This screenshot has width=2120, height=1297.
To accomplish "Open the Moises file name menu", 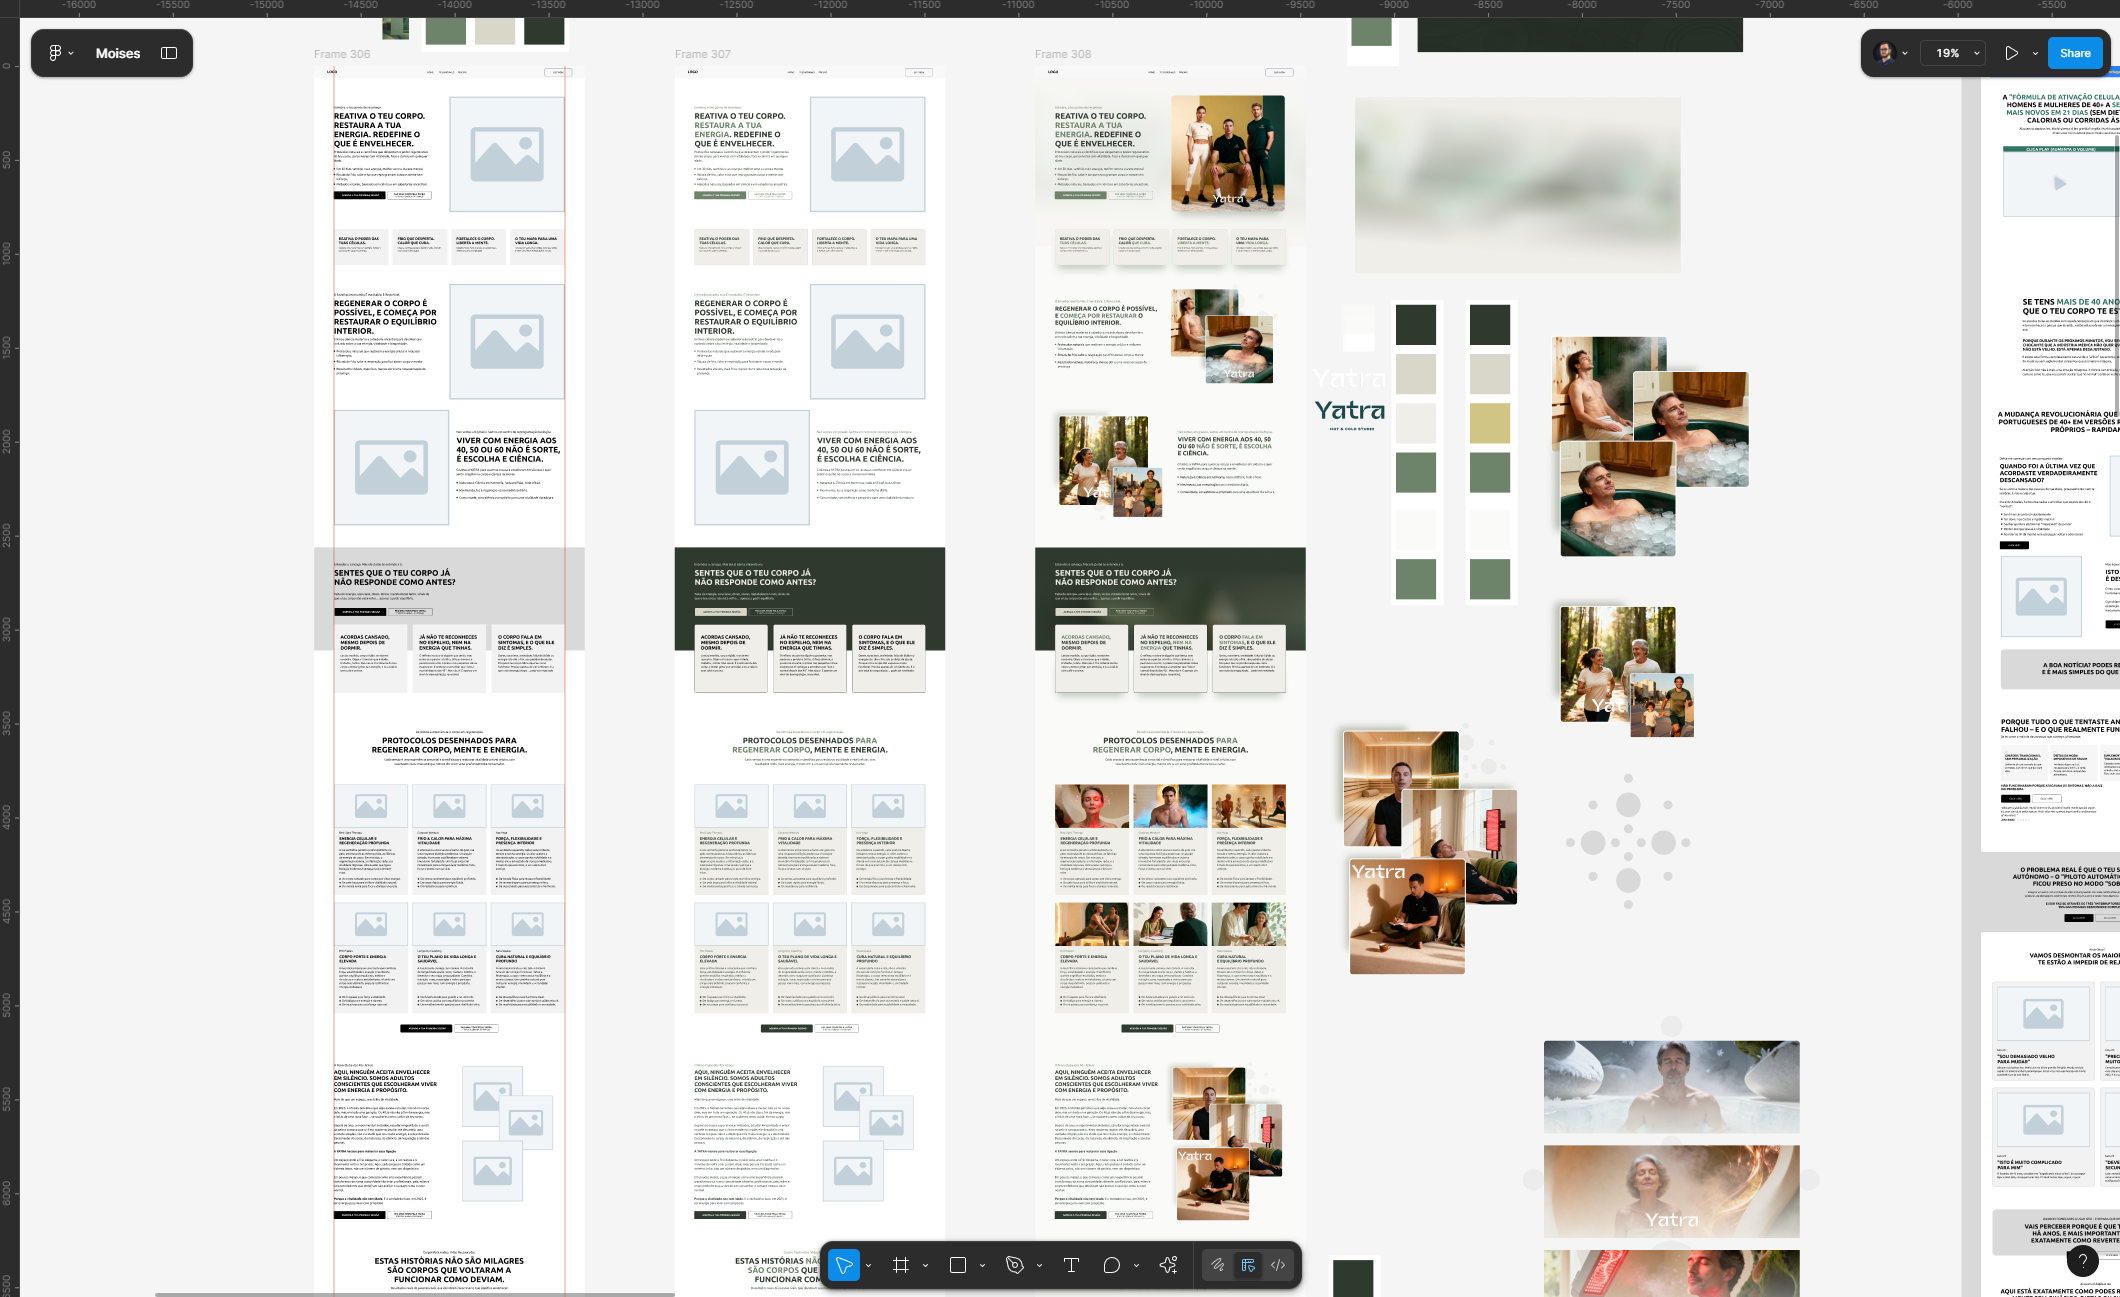I will (x=117, y=53).
